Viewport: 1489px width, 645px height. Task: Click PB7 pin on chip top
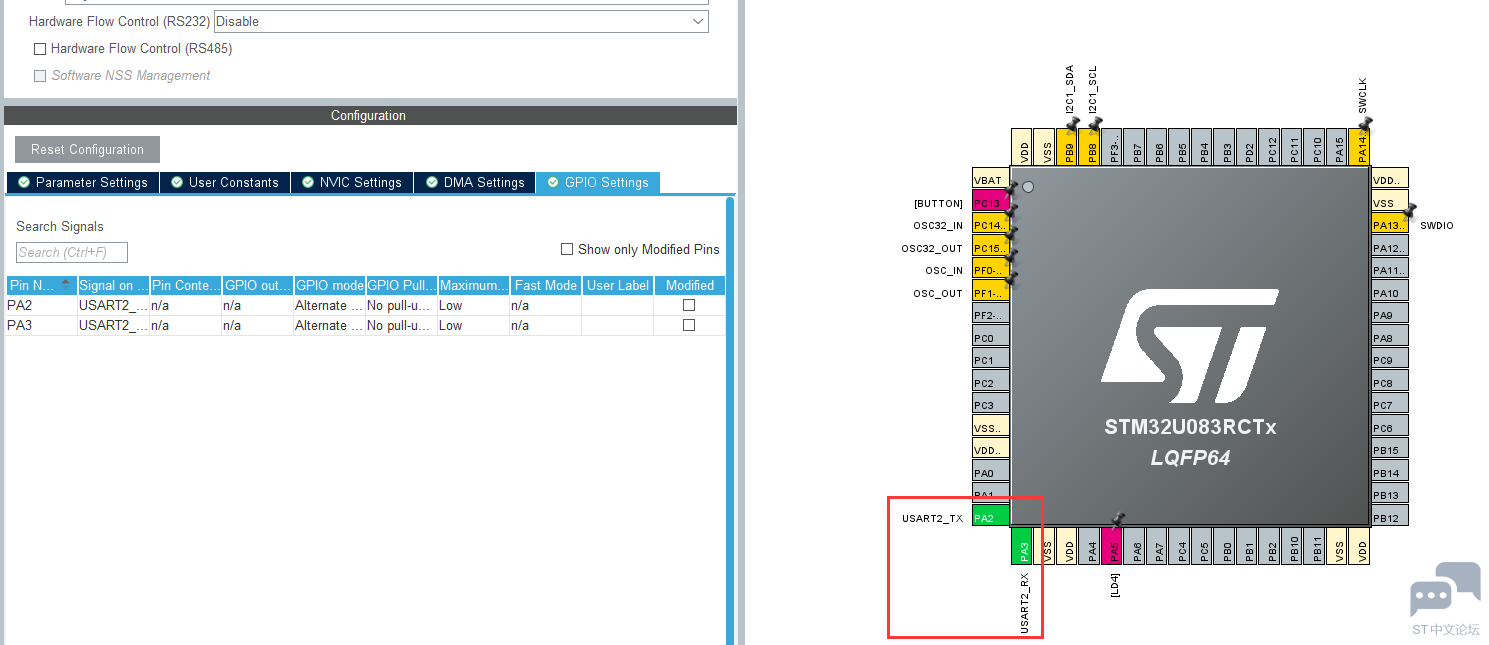[x=1135, y=146]
